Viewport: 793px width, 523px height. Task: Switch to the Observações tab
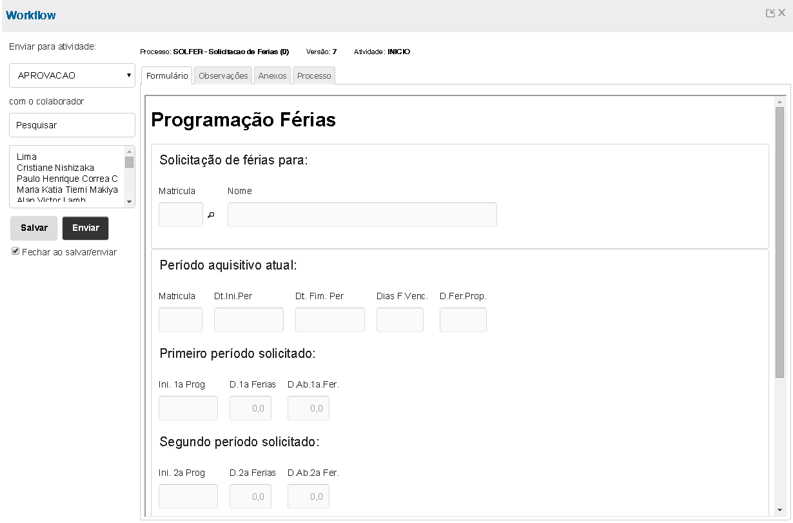(223, 75)
